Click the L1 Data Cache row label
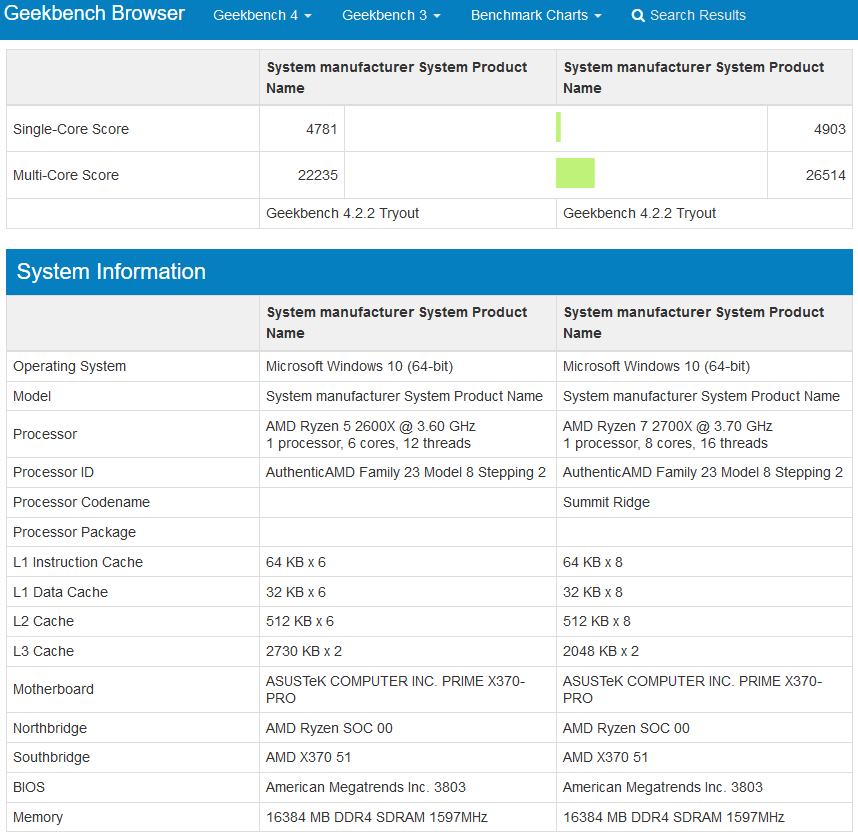The image size is (858, 837). [60, 592]
